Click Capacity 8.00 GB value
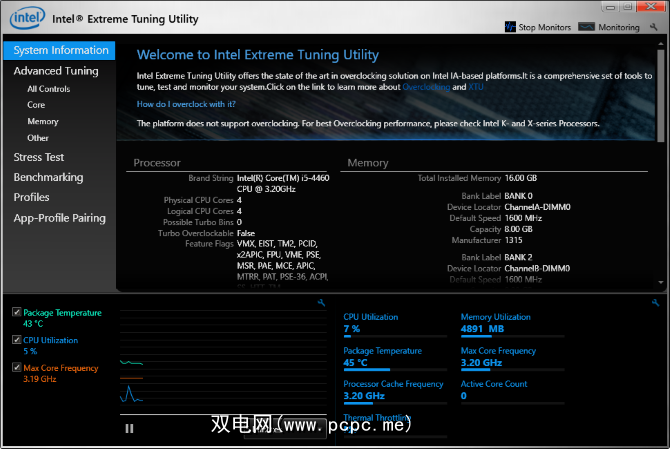 click(x=518, y=229)
